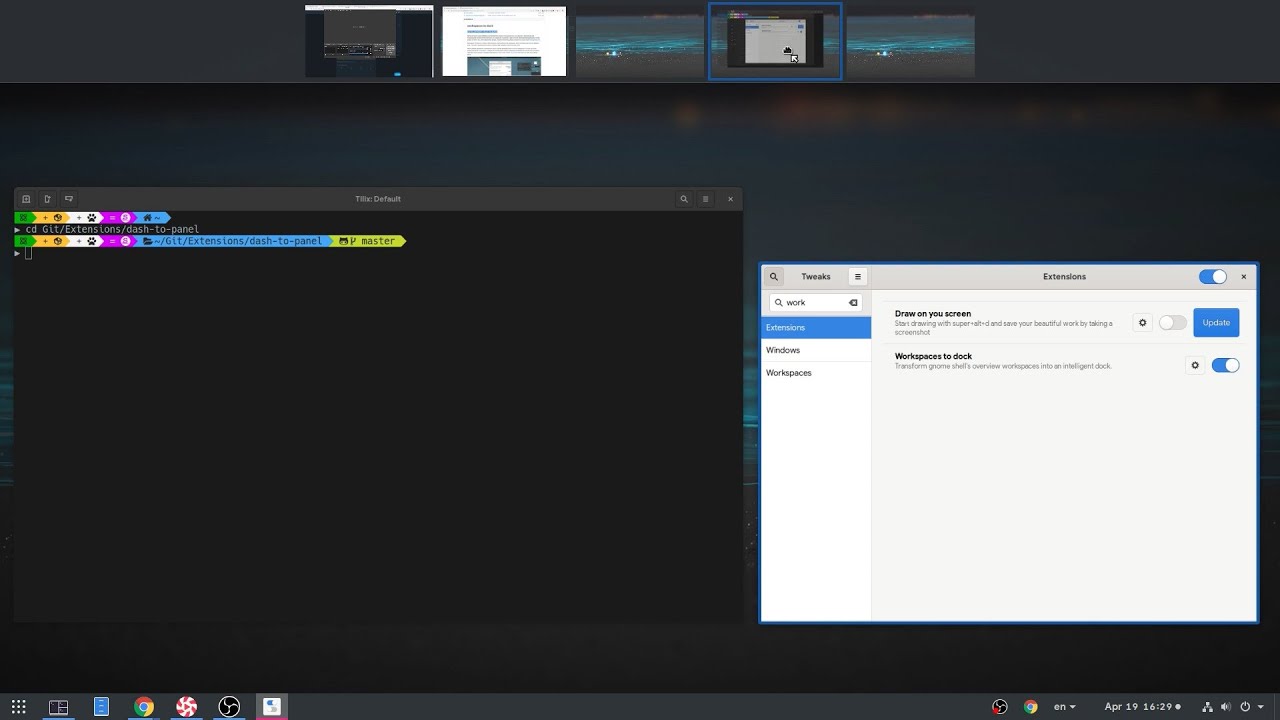Viewport: 1280px width, 720px height.
Task: Open the Tilix terminal icon in the panel
Action: pos(59,707)
